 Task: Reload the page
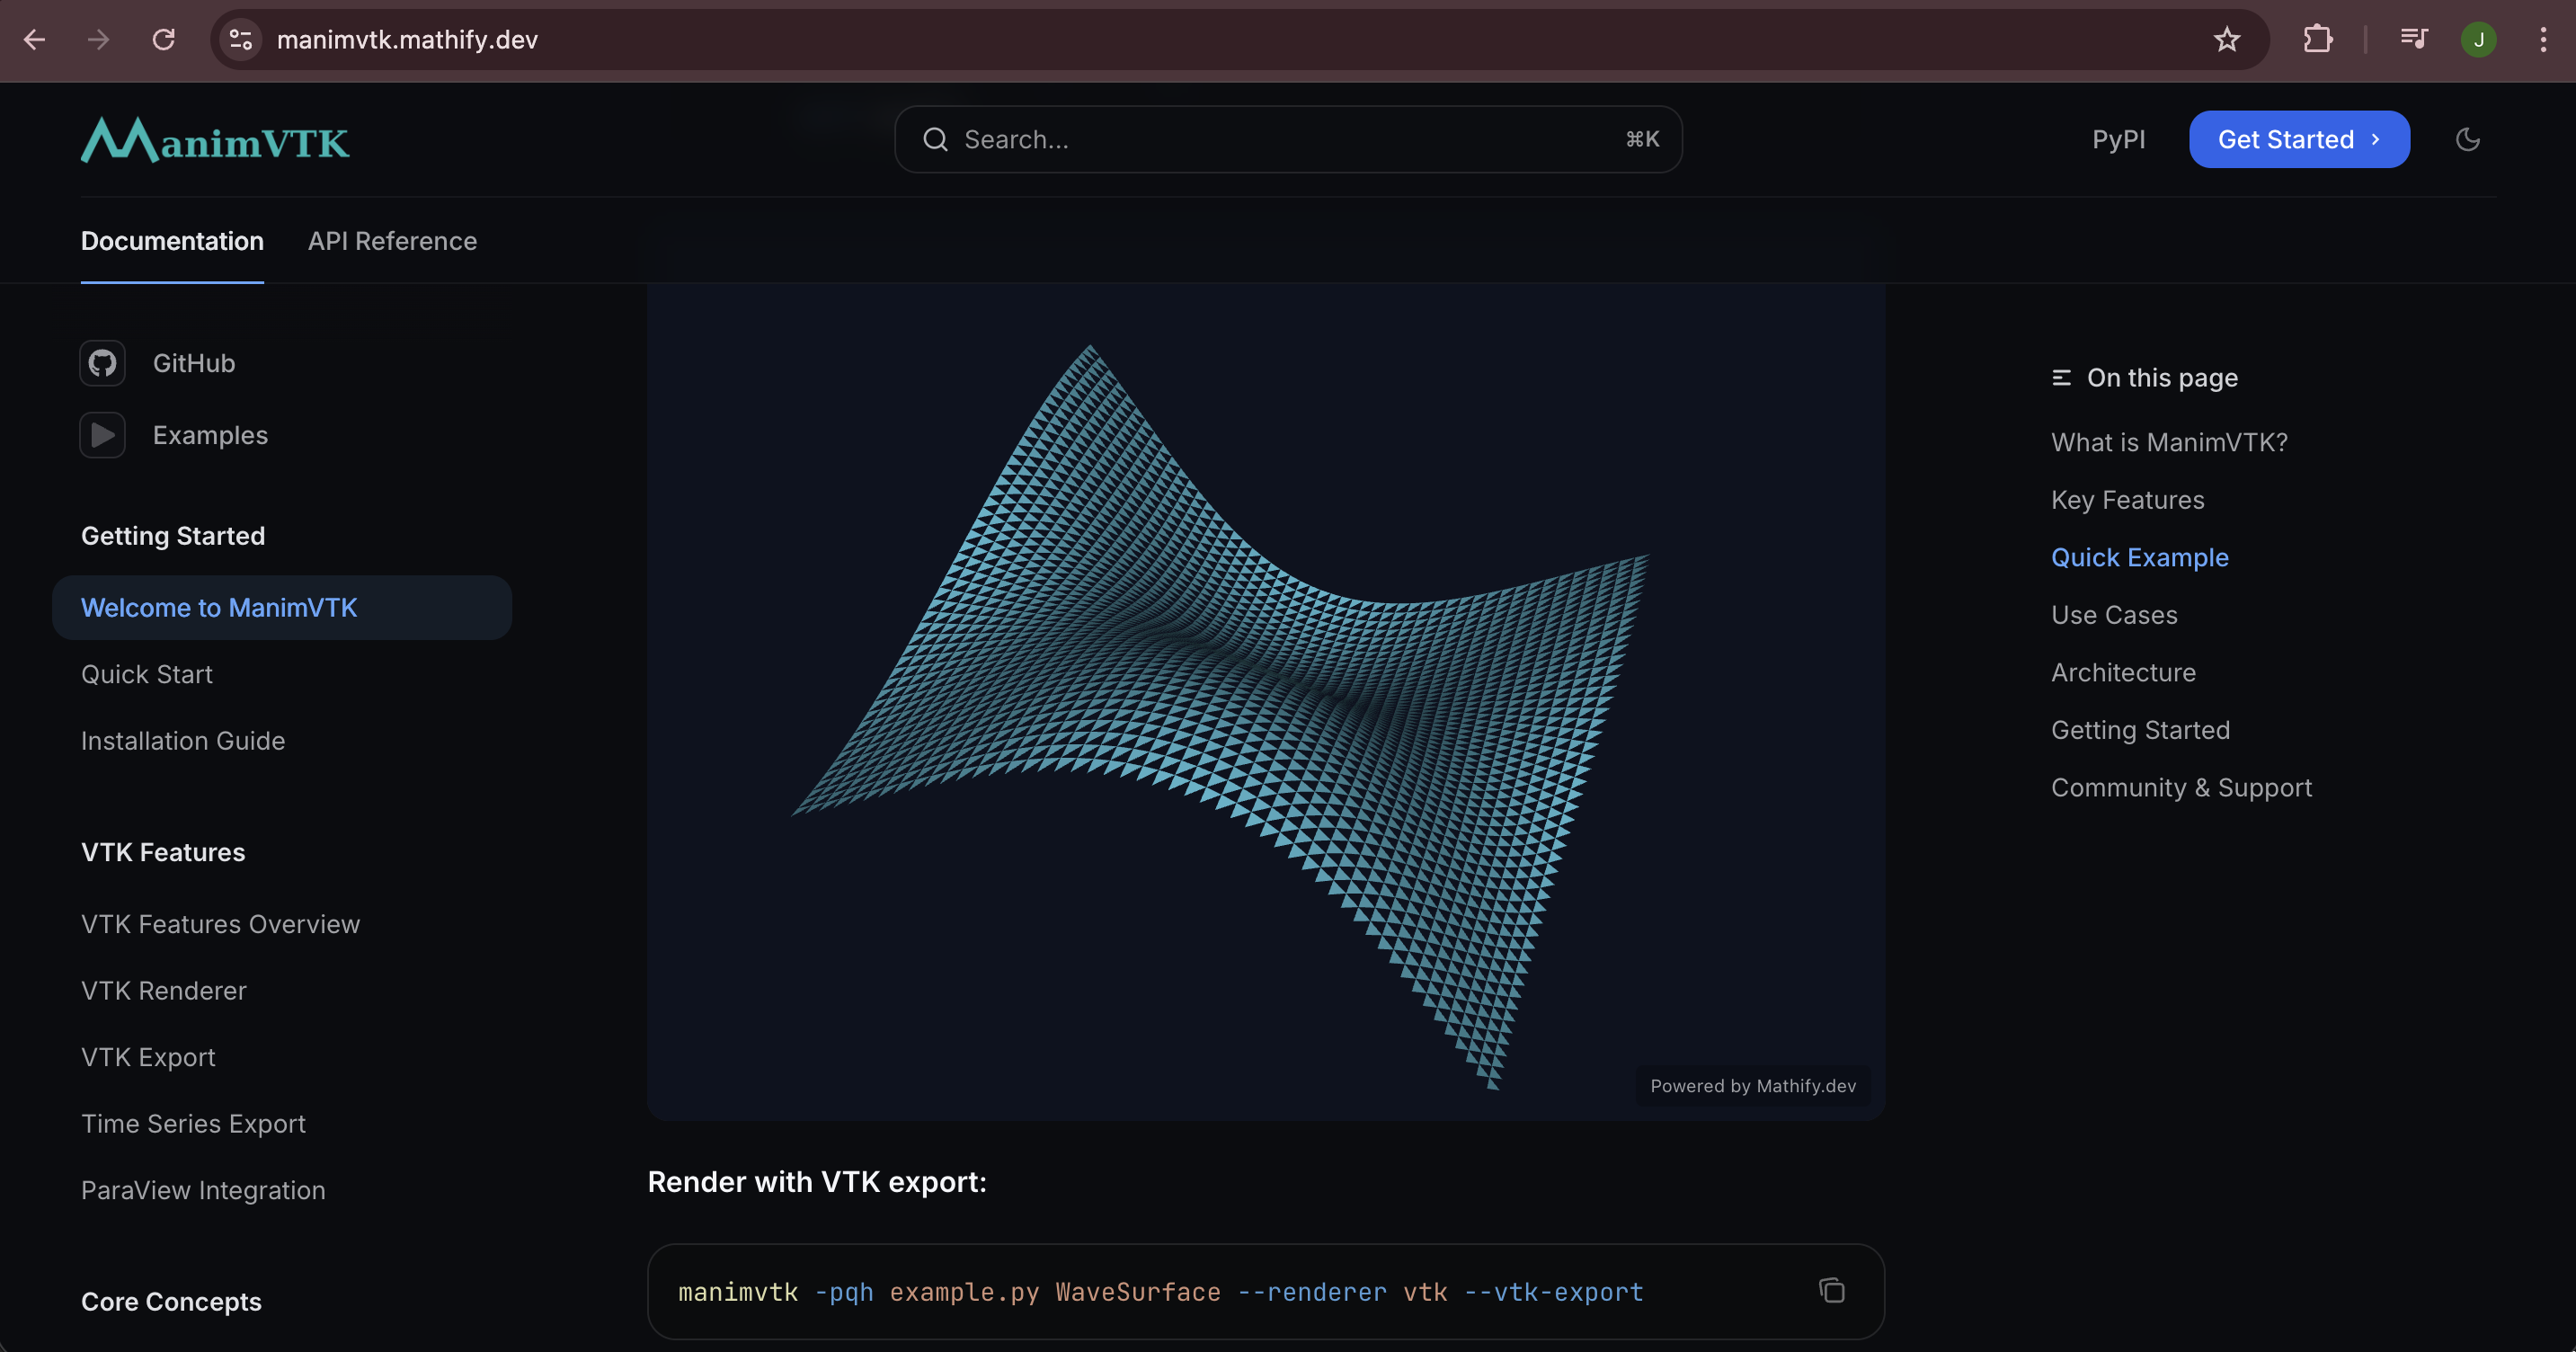click(163, 40)
